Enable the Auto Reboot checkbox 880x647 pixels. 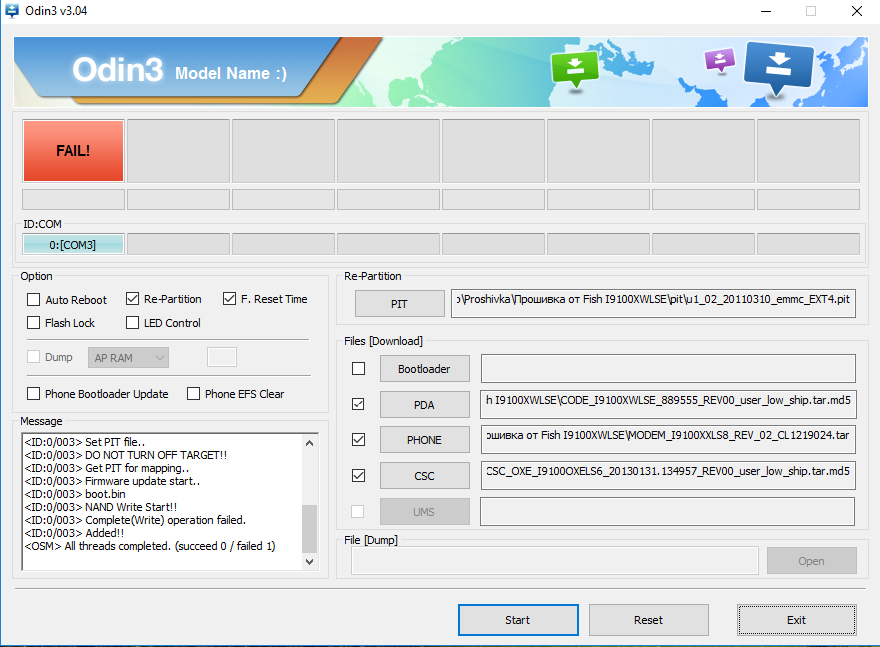coord(34,299)
